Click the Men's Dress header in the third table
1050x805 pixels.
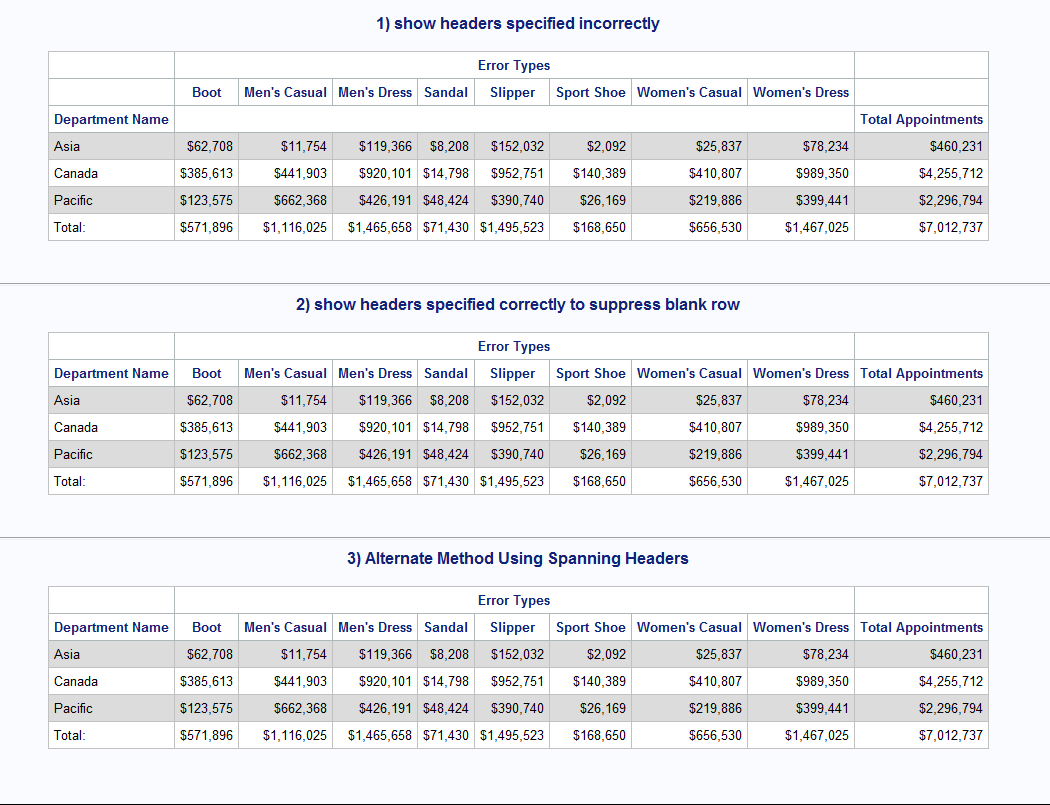(375, 627)
